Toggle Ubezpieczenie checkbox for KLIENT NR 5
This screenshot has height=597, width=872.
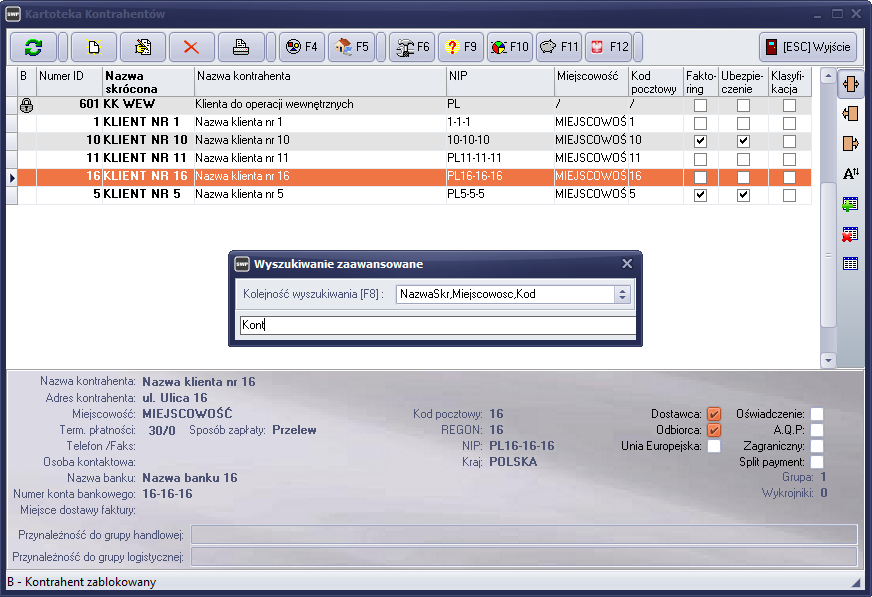tap(743, 196)
